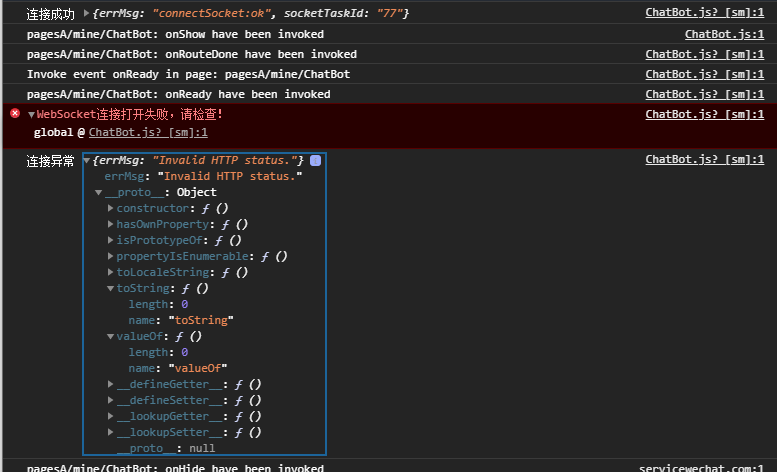Expand the __defineGetter__ entry
Image resolution: width=777 pixels, height=472 pixels.
coord(111,384)
